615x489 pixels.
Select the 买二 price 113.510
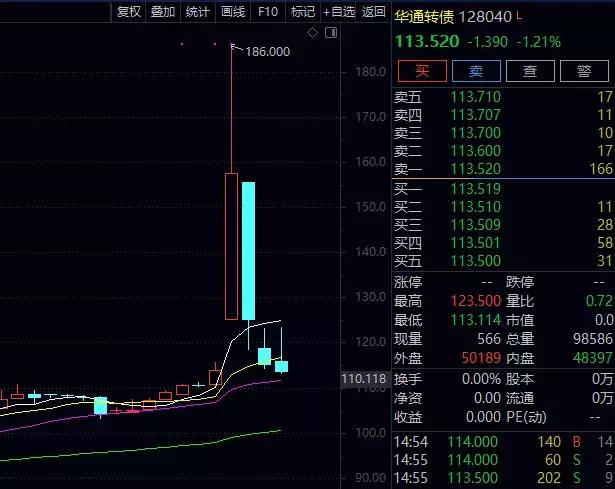[475, 207]
